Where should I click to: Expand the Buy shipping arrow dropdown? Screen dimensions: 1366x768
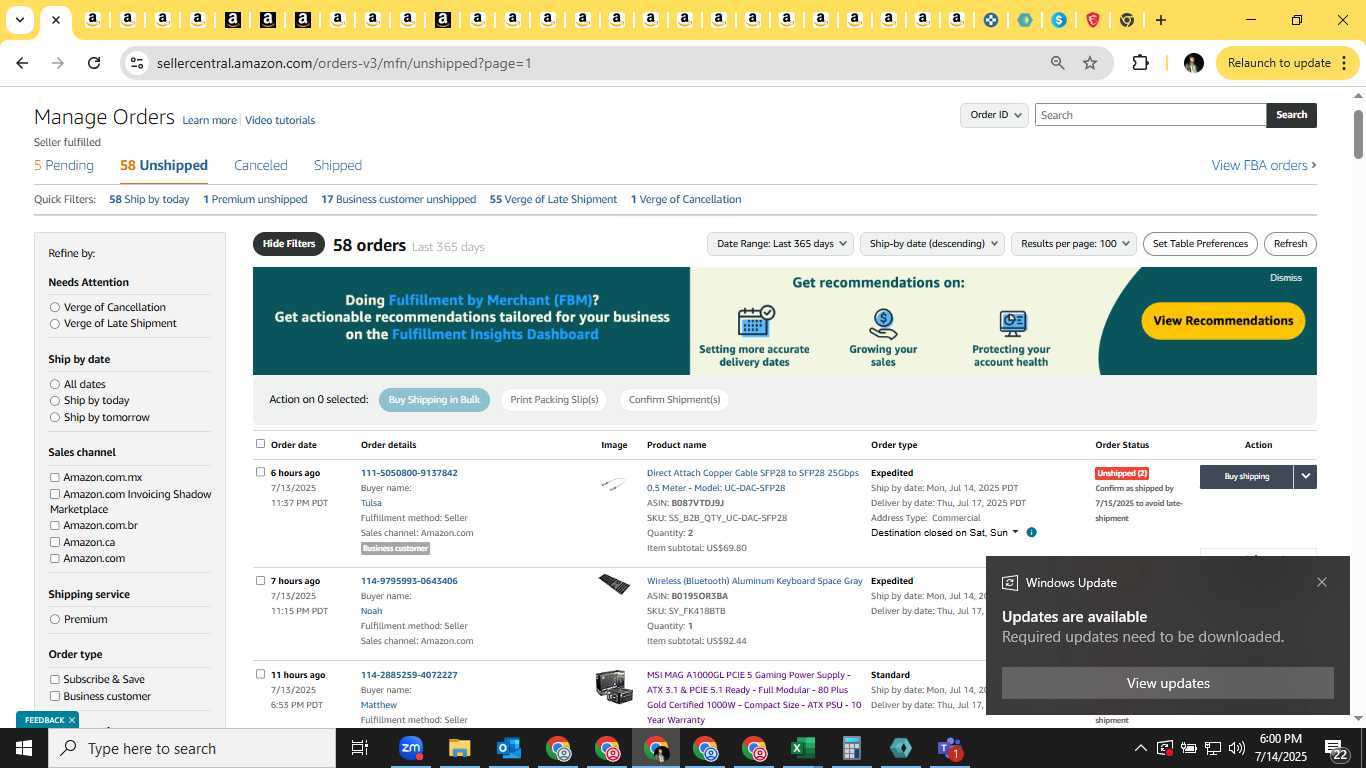(x=1305, y=477)
